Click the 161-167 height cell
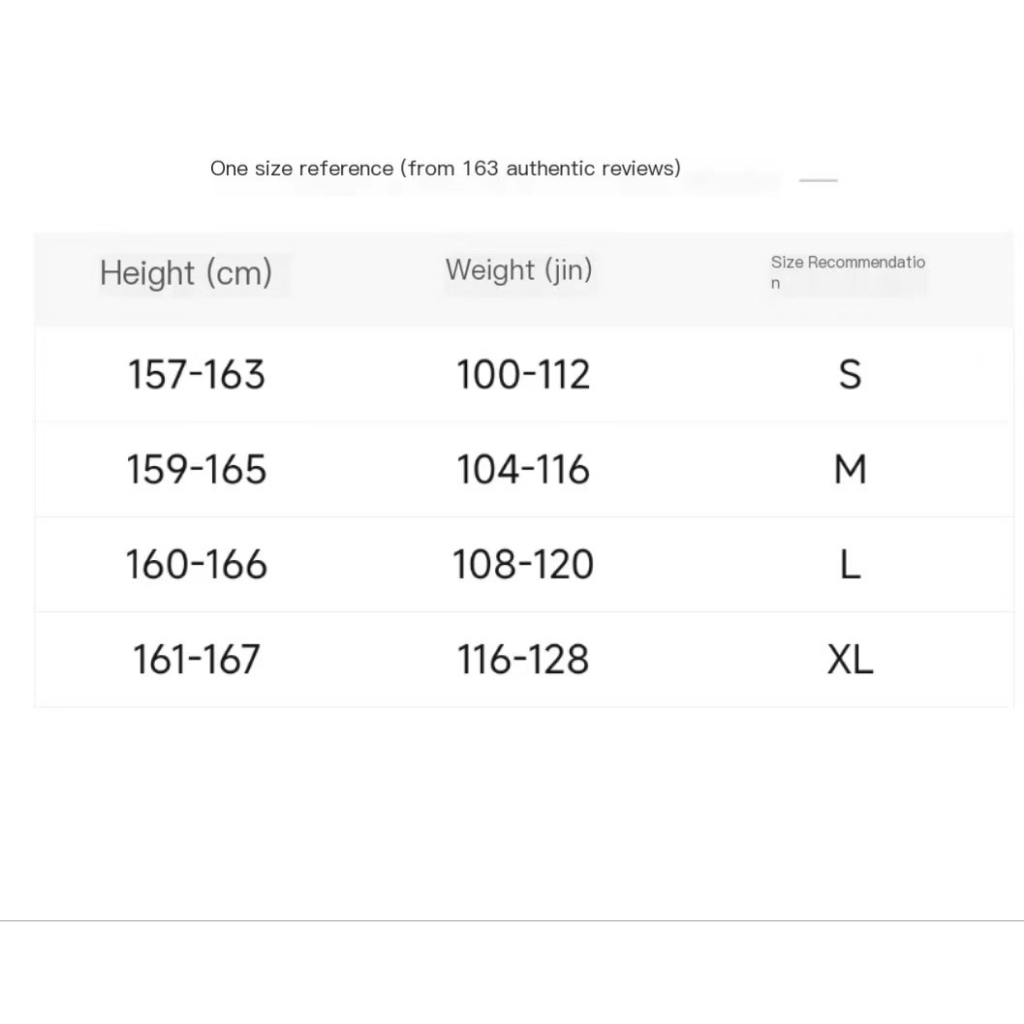Viewport: 1024px width, 1024px height. click(197, 659)
